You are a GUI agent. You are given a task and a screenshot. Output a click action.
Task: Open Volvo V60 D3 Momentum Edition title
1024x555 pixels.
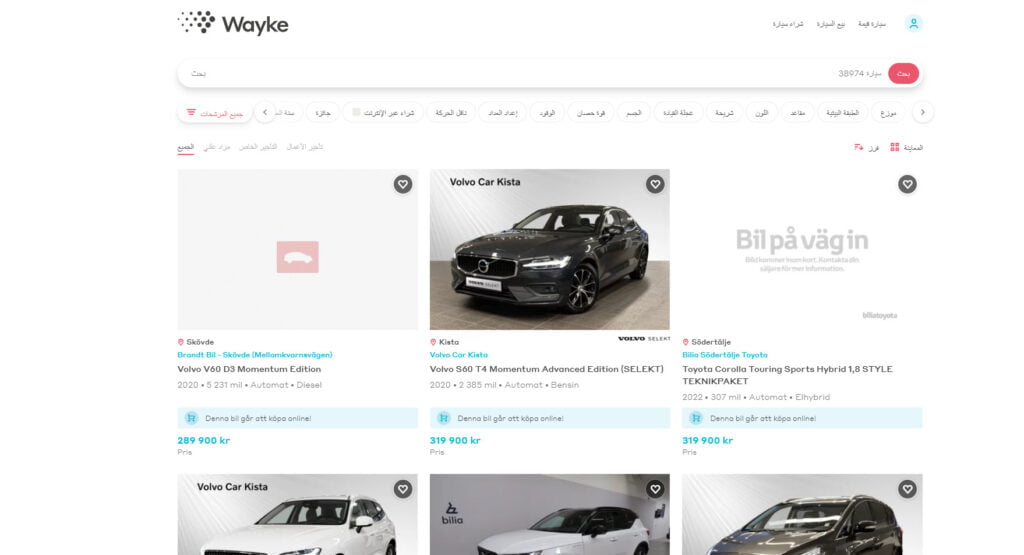click(249, 369)
